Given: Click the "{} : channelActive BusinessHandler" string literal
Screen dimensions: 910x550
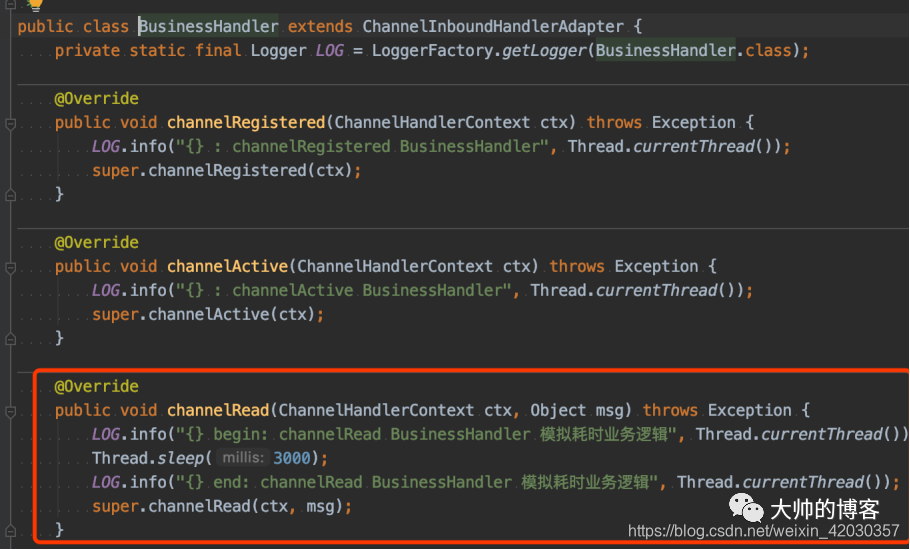Looking at the screenshot, I should click(x=344, y=290).
